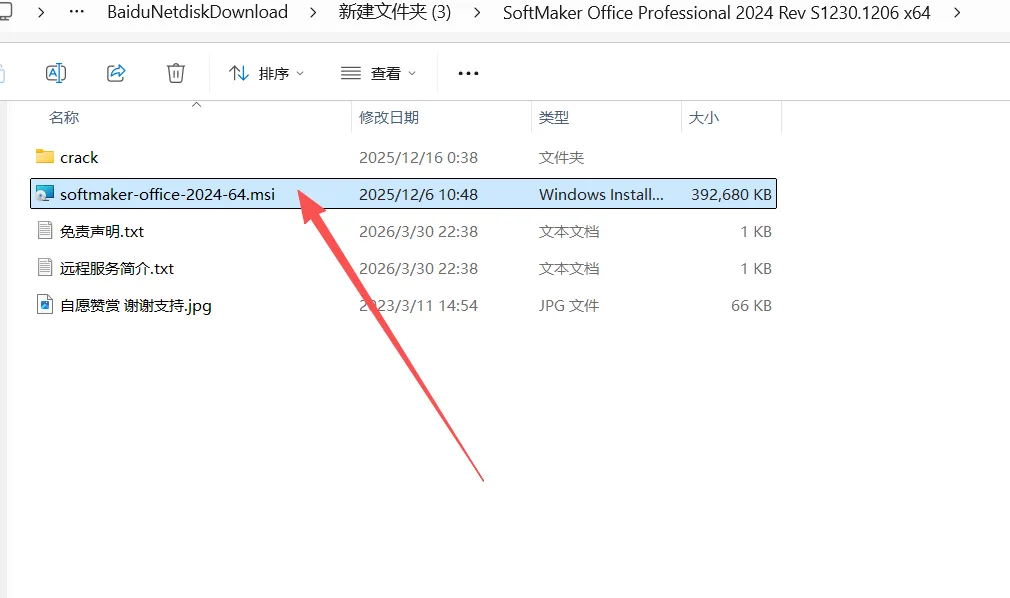Screen dimensions: 1010x598
Task: Go to BaiduNetdiskDownload in the breadcrumb
Action: 197,12
